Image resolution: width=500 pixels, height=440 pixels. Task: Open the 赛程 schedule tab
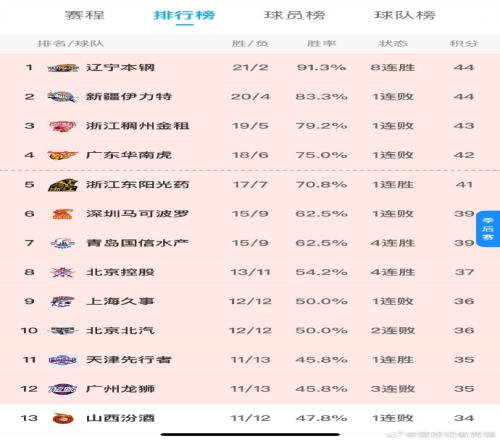[84, 15]
